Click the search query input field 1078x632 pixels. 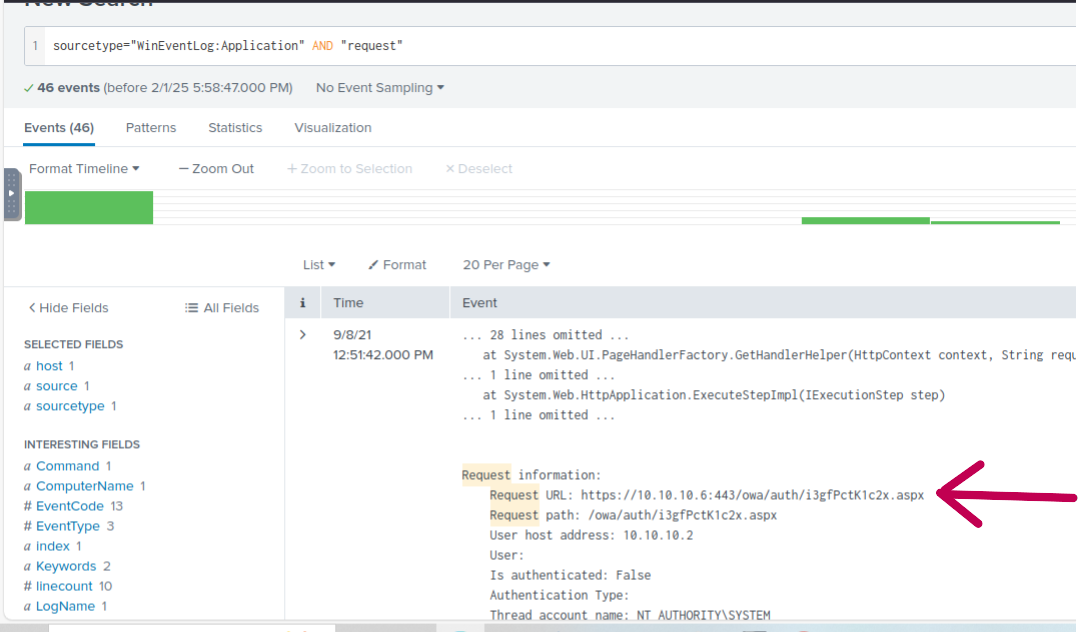(x=550, y=46)
